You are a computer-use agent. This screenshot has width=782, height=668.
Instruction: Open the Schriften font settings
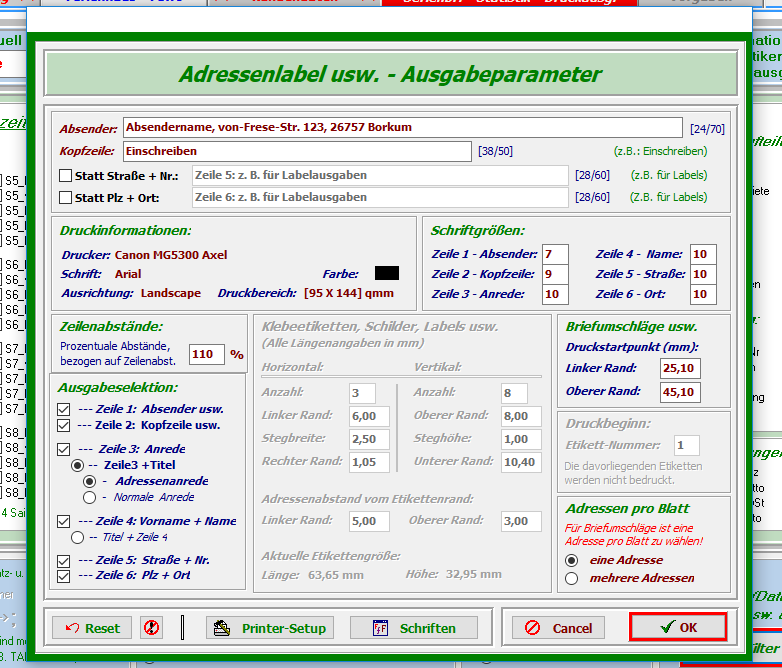416,628
